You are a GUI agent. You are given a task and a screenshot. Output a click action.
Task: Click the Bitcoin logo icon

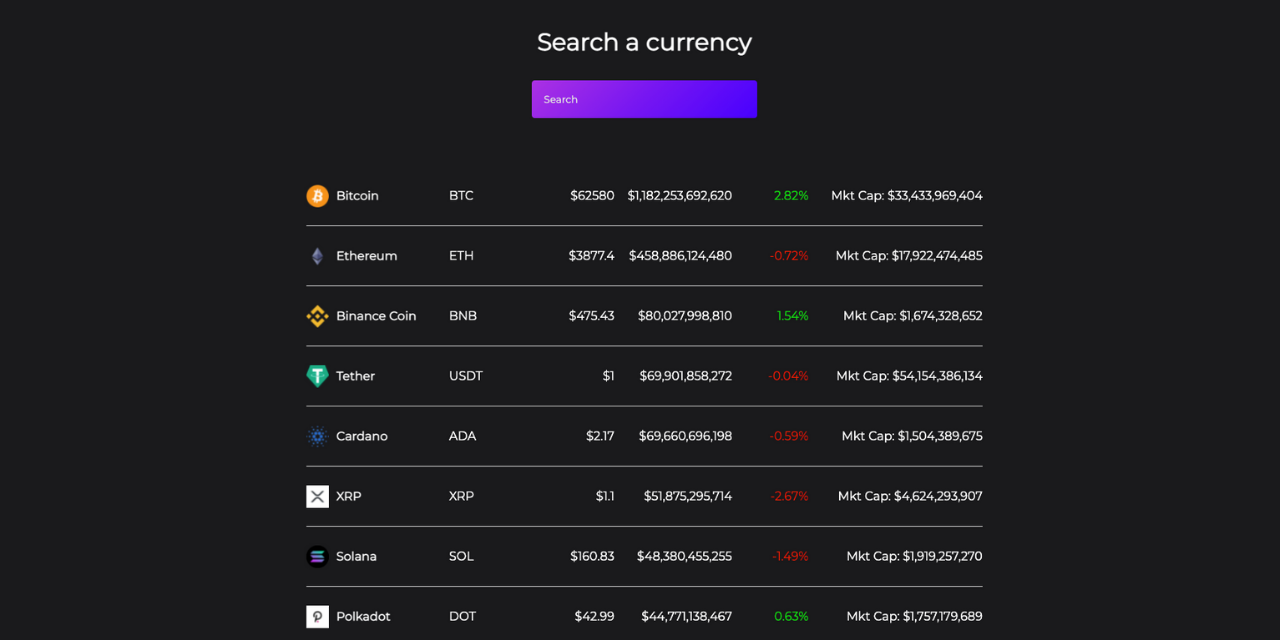pos(317,196)
